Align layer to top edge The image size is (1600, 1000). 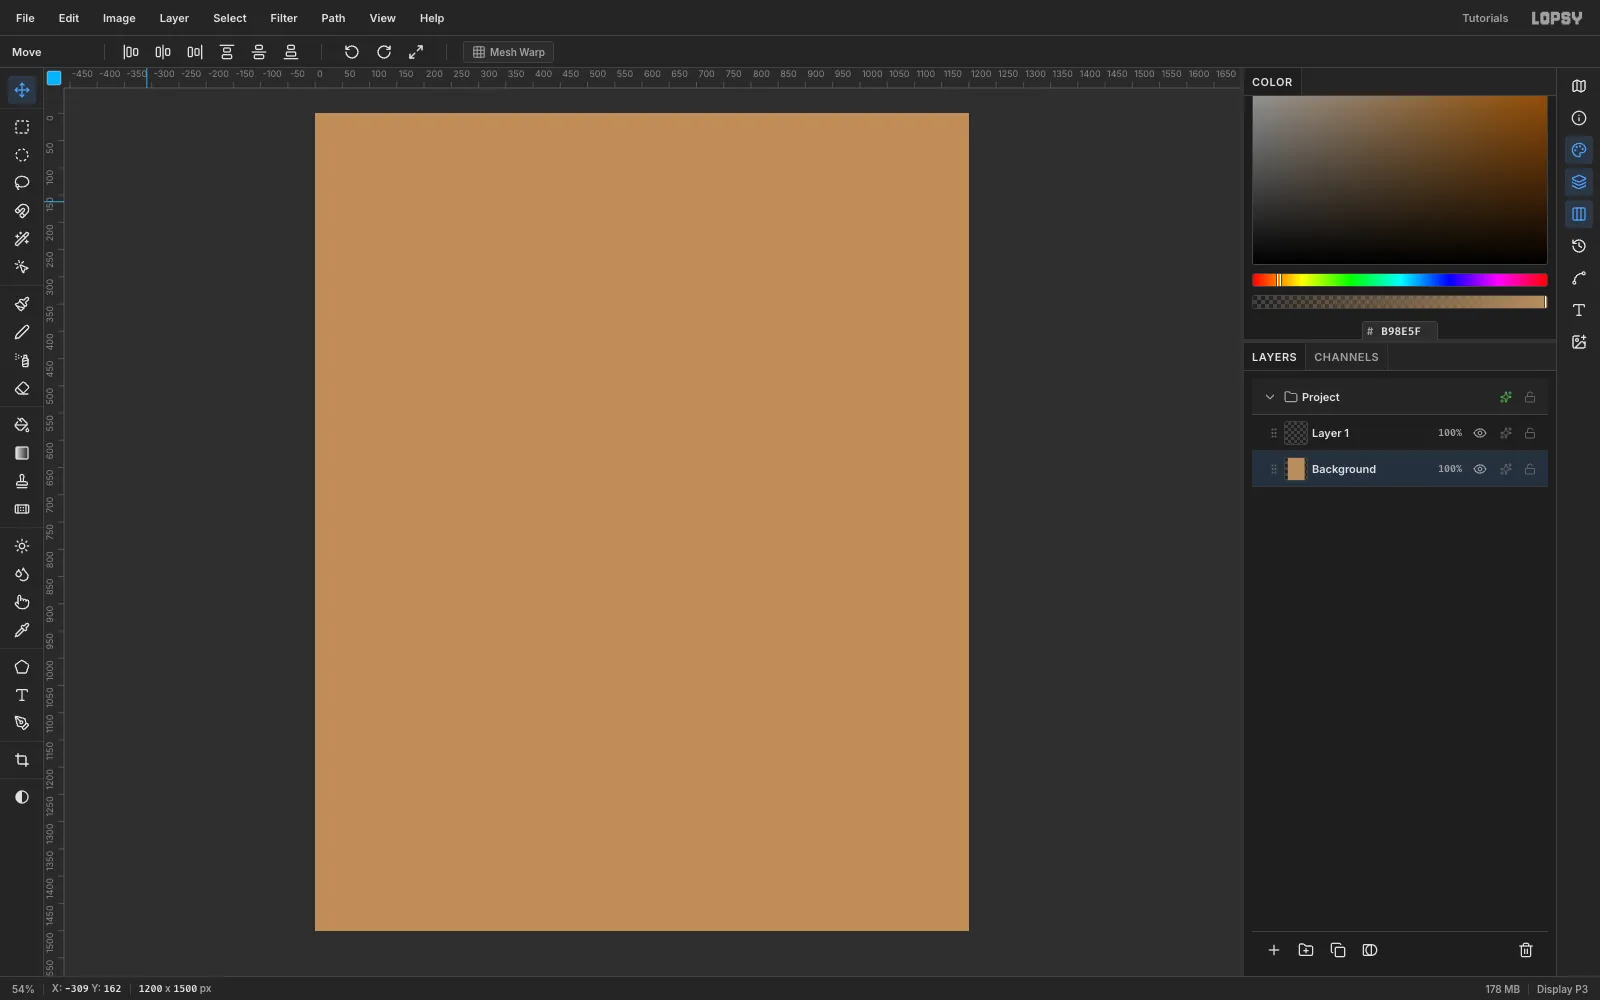227,52
